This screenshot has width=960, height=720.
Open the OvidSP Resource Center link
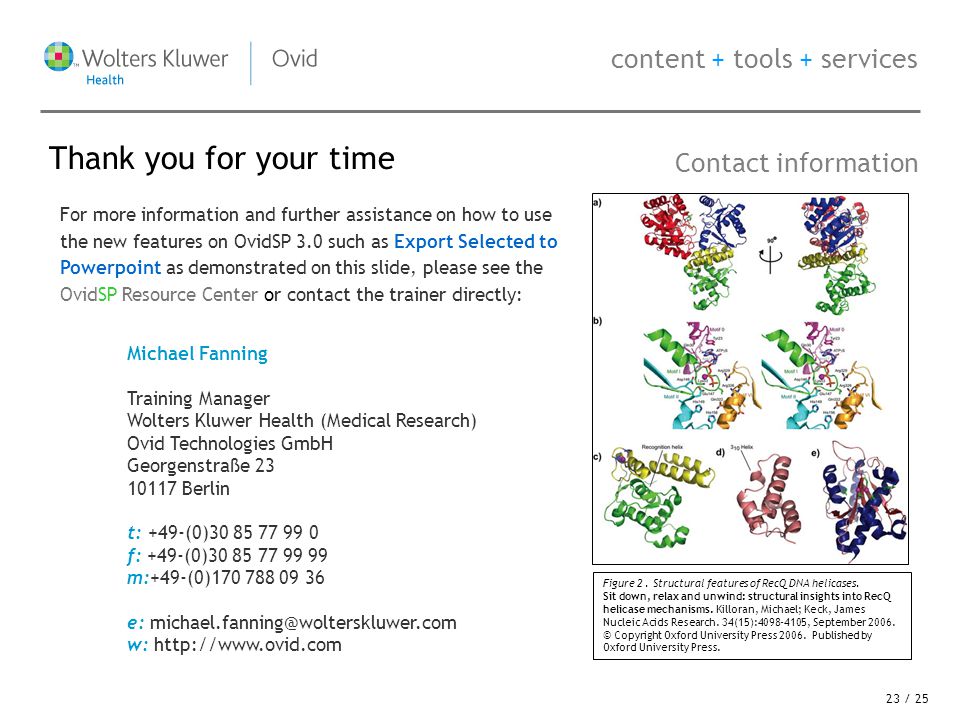tap(159, 294)
